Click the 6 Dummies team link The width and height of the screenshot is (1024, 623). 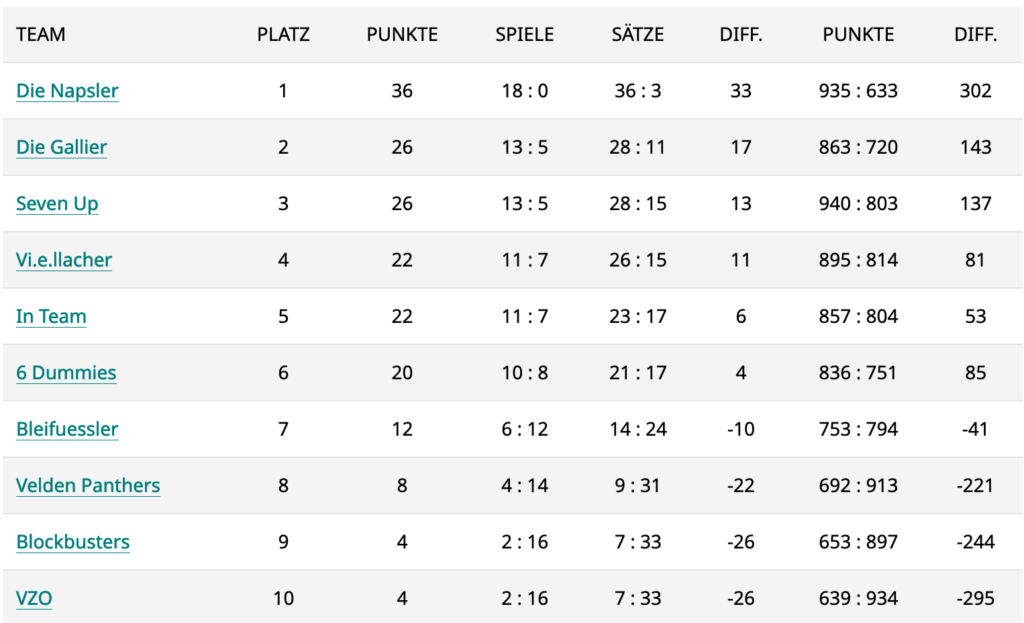click(x=66, y=373)
